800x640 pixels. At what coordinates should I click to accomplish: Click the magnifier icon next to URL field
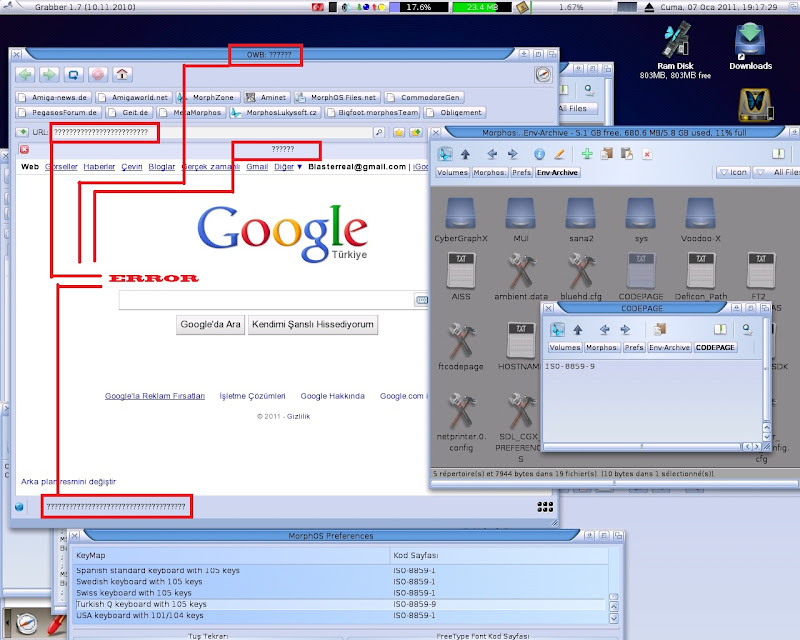[x=379, y=133]
